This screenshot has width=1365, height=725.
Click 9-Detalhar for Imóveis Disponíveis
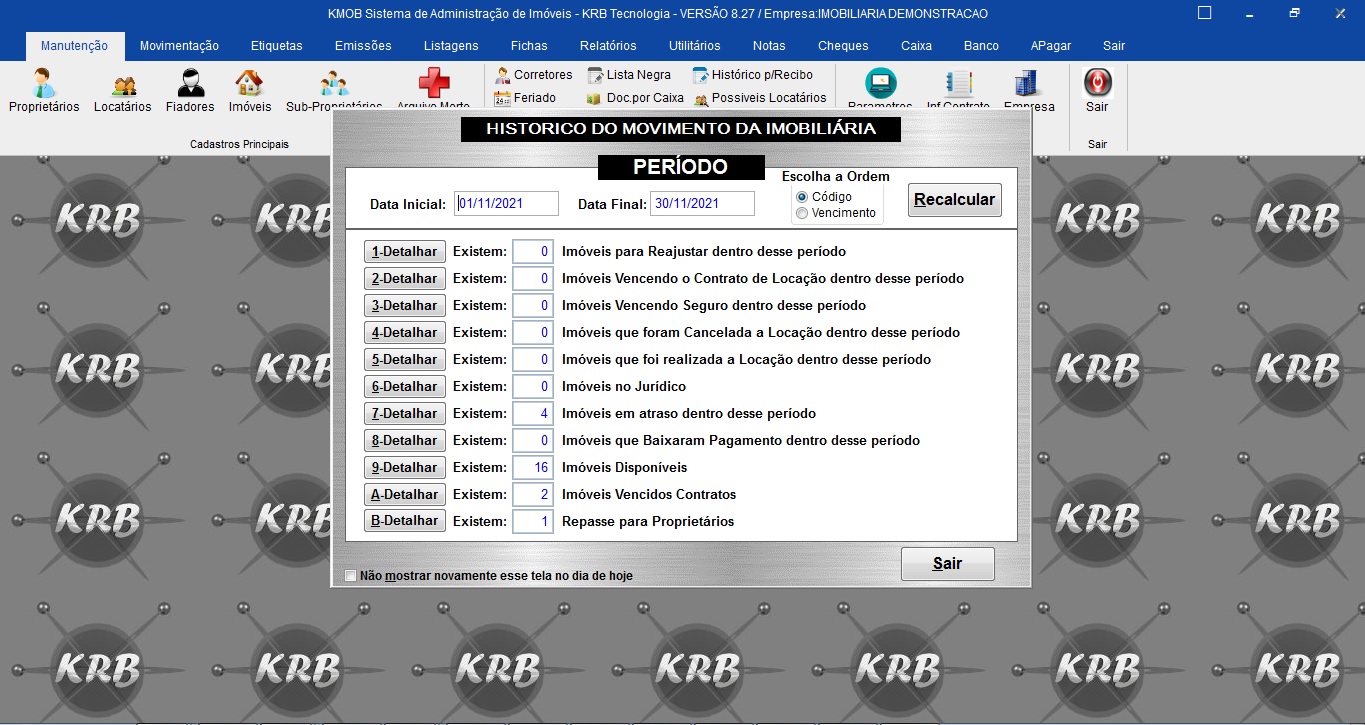point(405,468)
